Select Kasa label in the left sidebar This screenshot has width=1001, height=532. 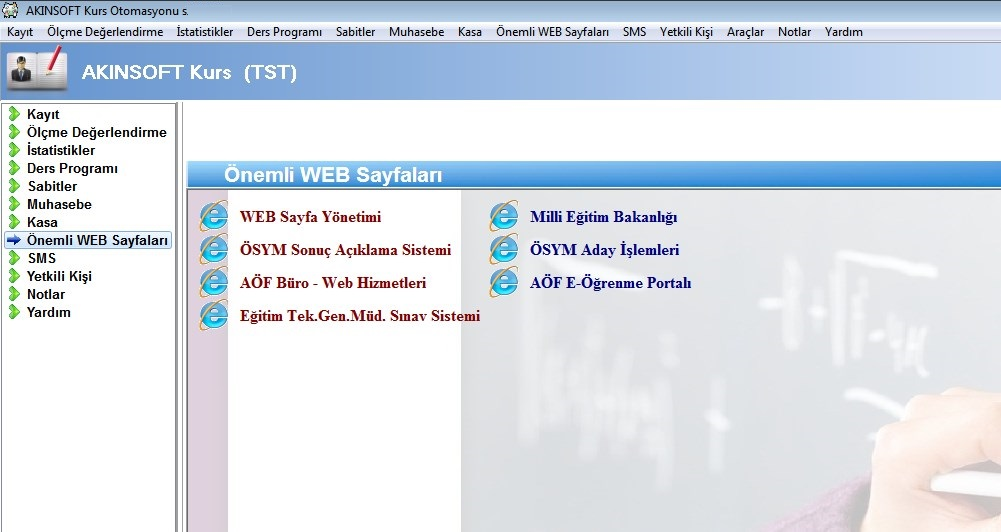42,222
